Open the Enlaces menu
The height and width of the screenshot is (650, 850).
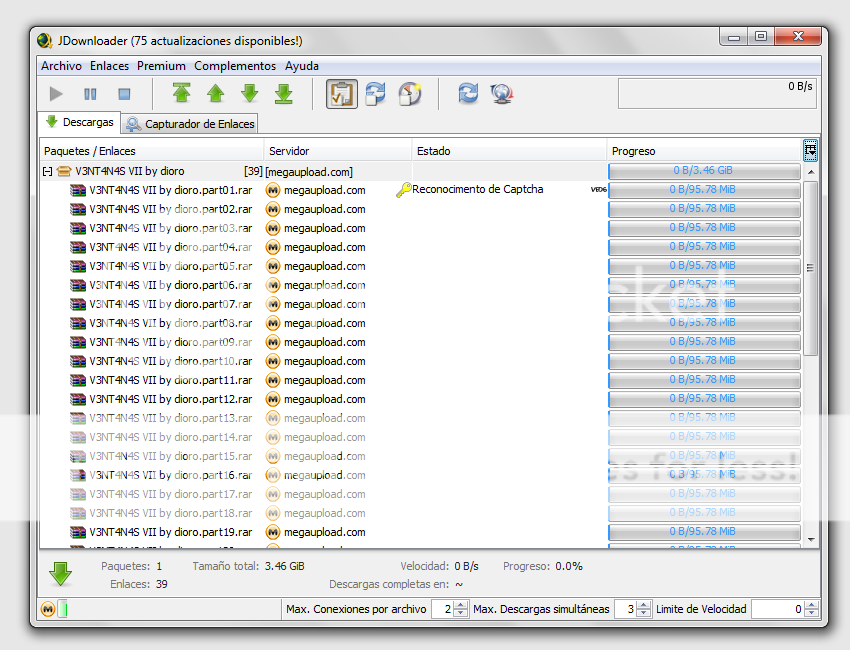coord(110,66)
